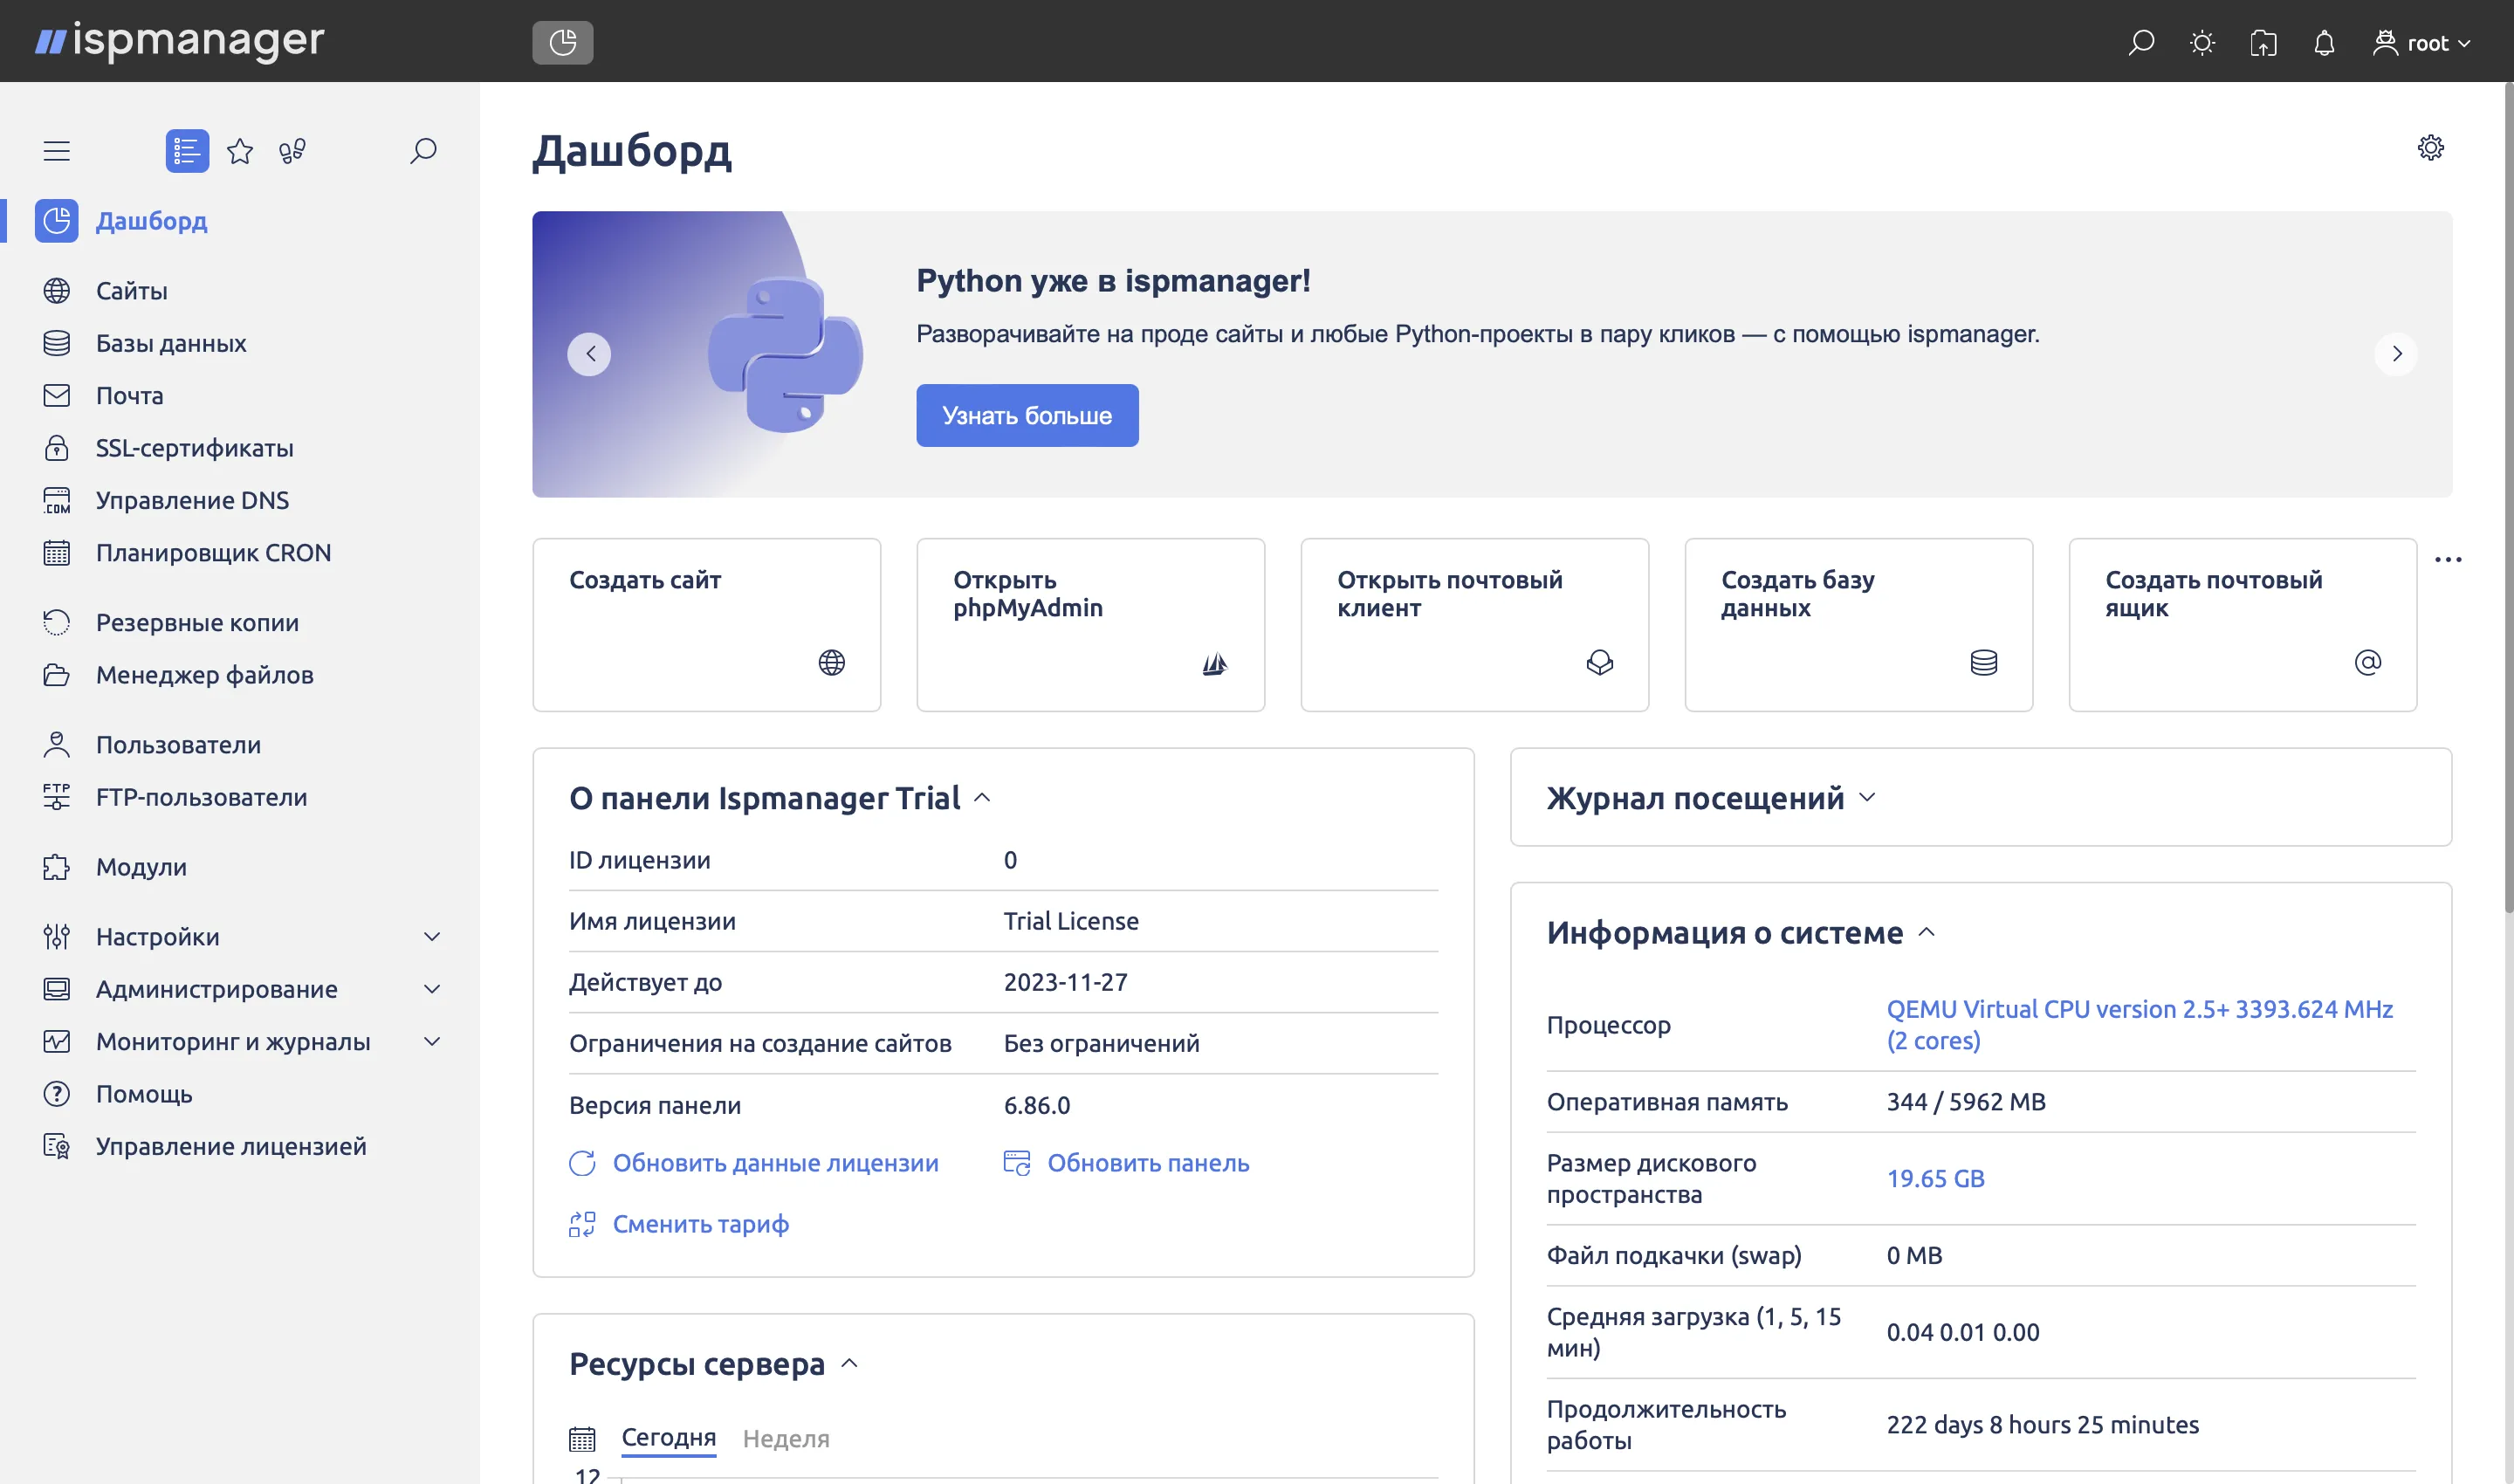Open the dashboard tab in top bar
Viewport: 2514px width, 1484px height.
(x=562, y=43)
